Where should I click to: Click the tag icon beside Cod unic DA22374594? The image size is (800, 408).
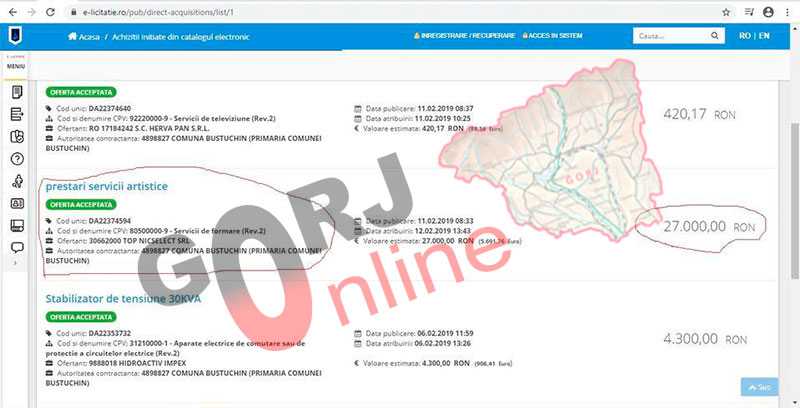pos(49,221)
